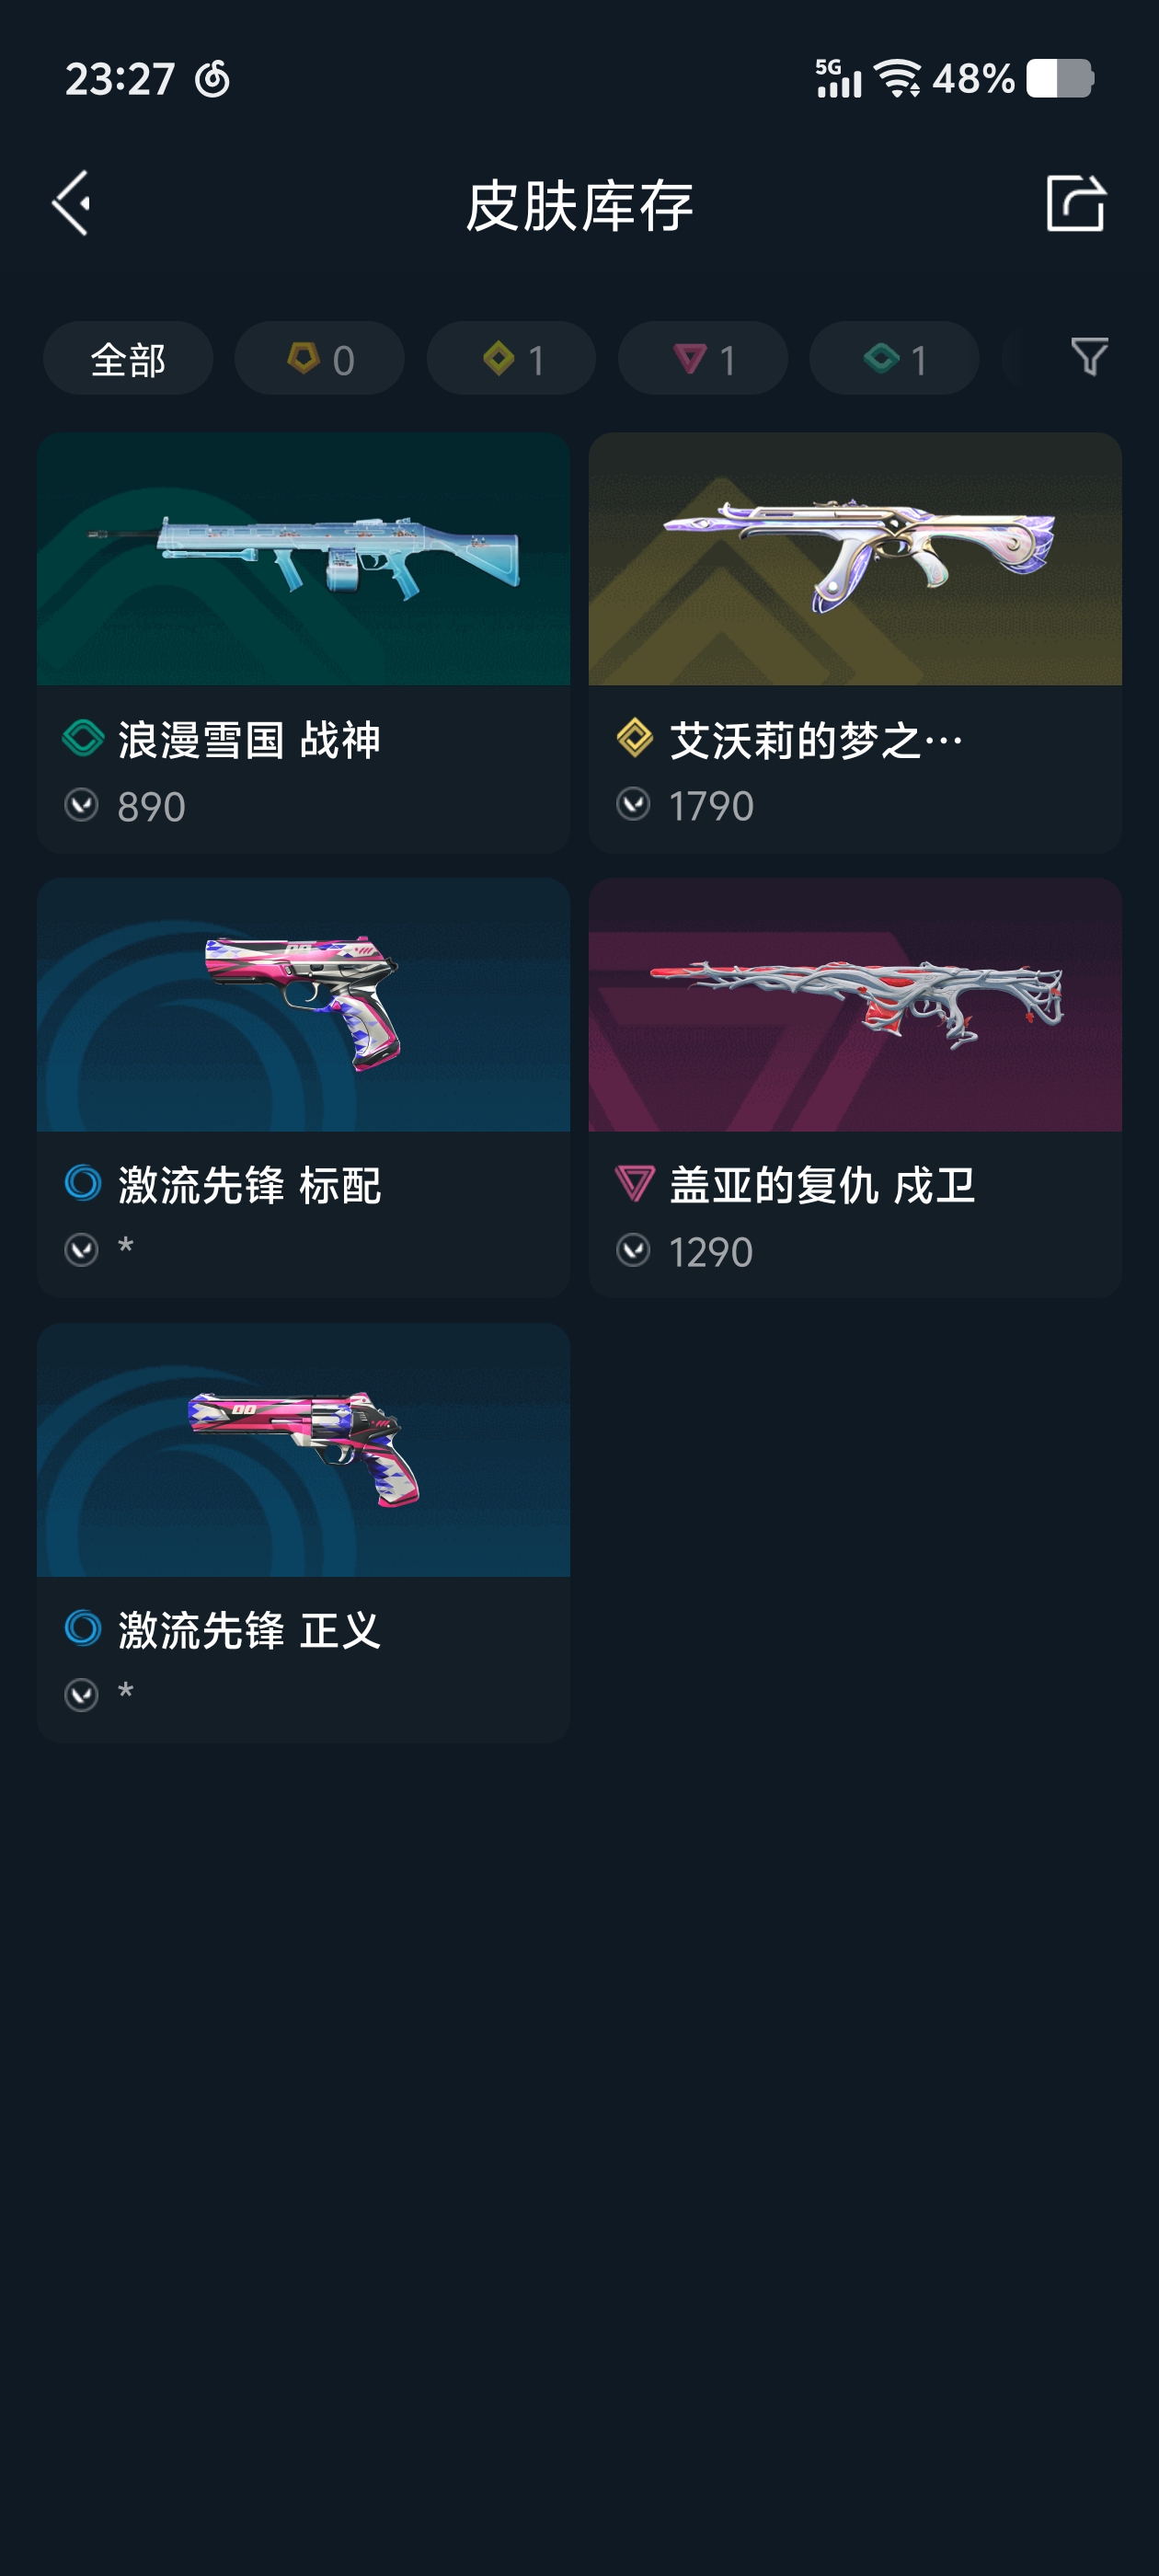The width and height of the screenshot is (1159, 2576).
Task: Select the 全部 filter tab
Action: 128,358
